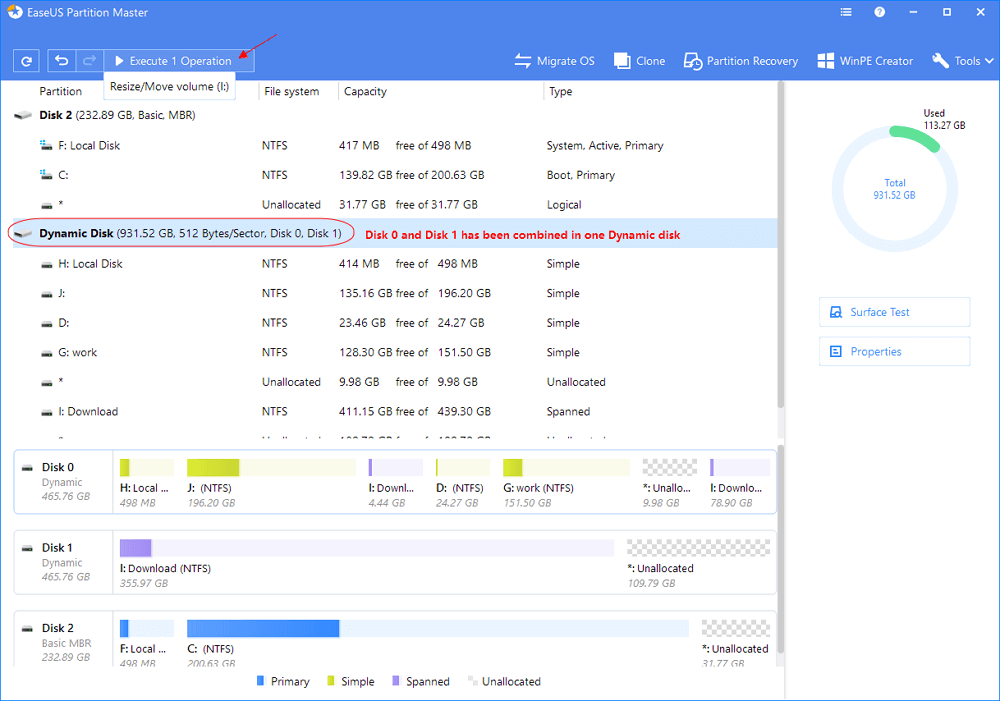Click the Capacity column header
Viewport: 1000px width, 701px height.
coord(365,91)
